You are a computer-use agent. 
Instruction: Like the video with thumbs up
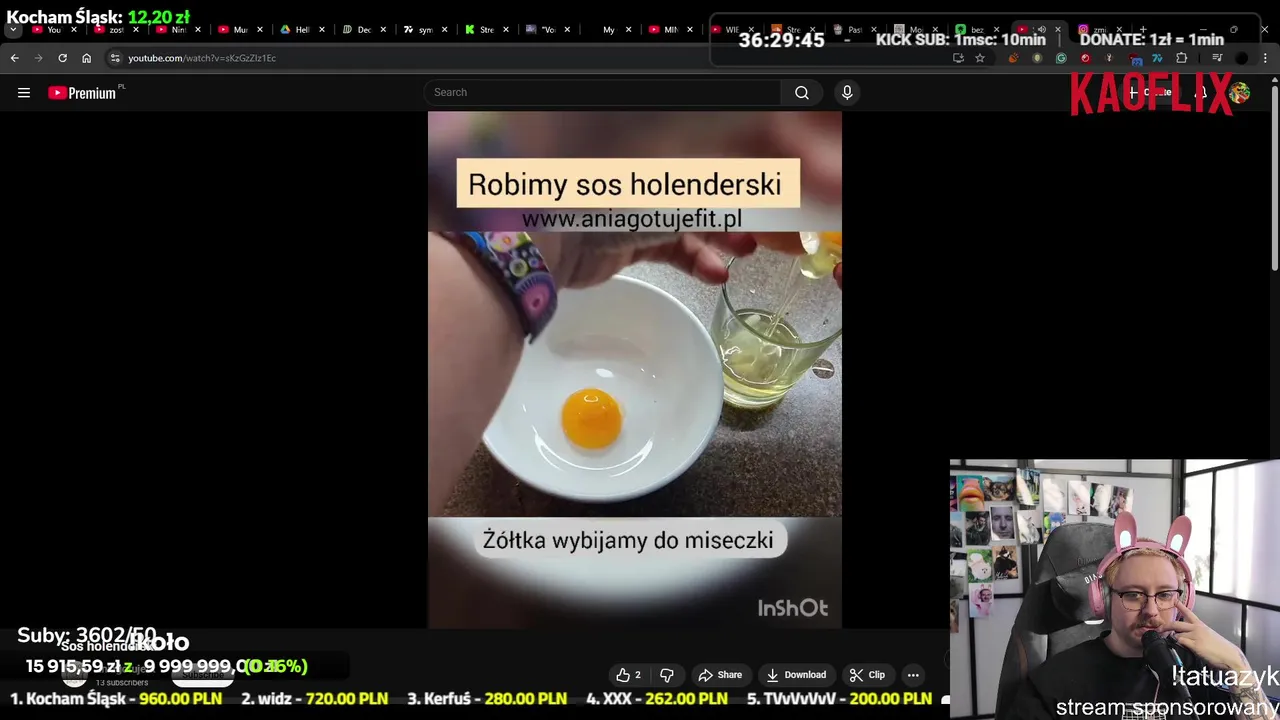point(628,675)
